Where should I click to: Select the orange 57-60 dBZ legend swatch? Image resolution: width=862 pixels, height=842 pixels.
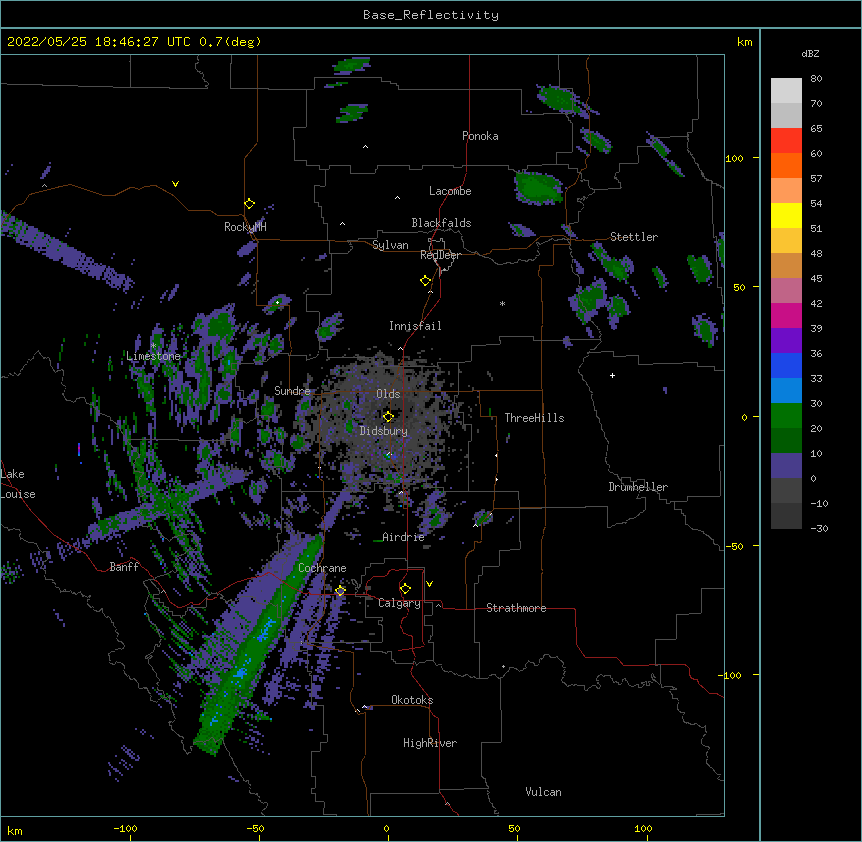coord(786,165)
